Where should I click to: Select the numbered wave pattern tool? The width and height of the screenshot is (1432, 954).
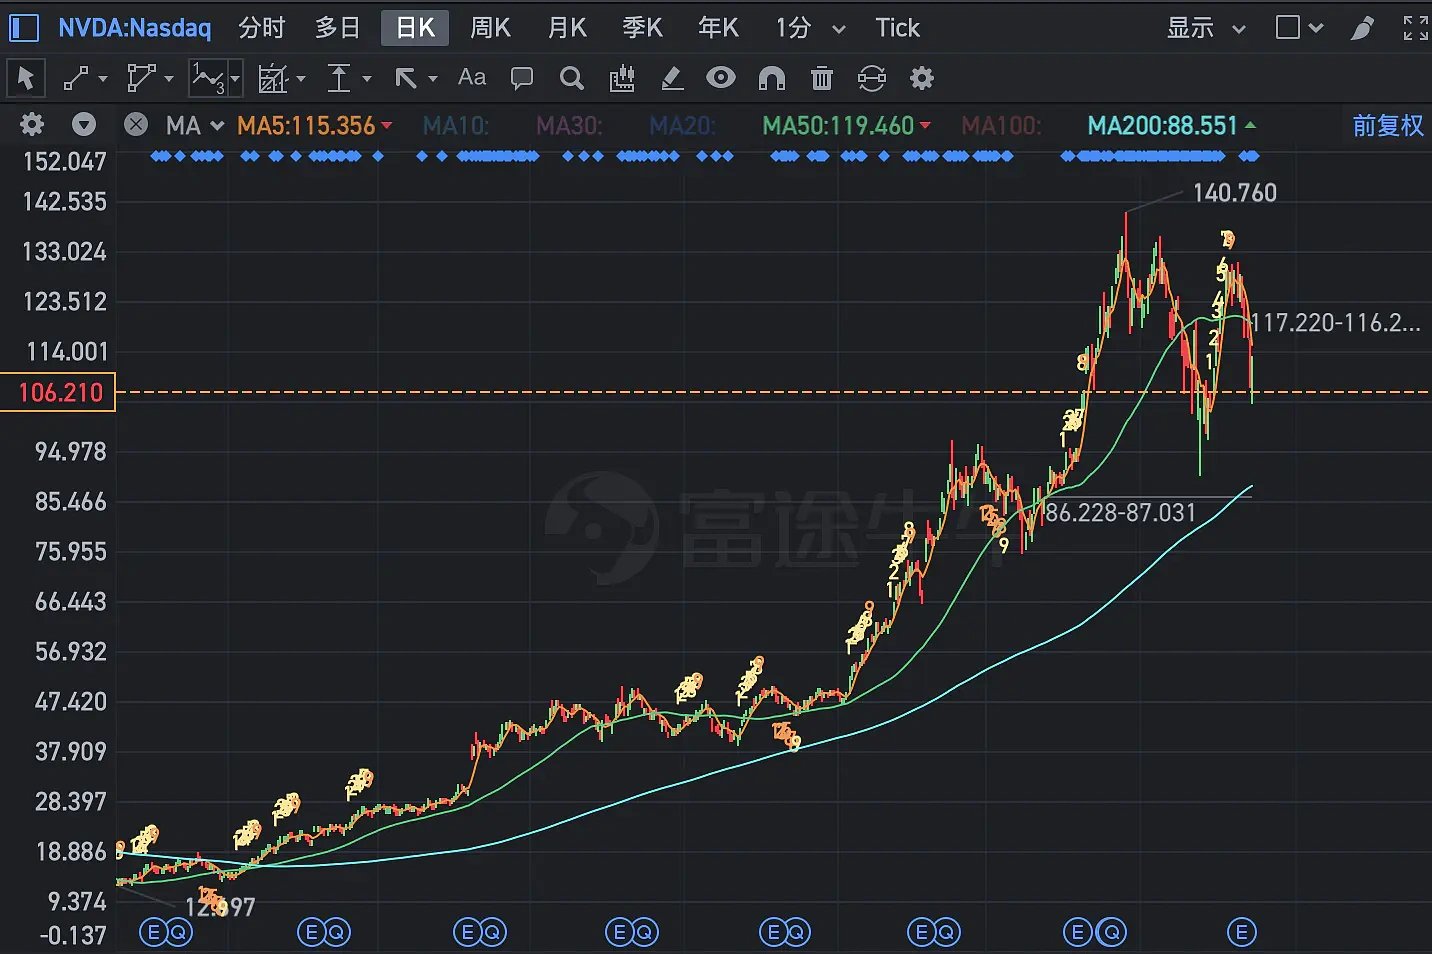point(208,78)
